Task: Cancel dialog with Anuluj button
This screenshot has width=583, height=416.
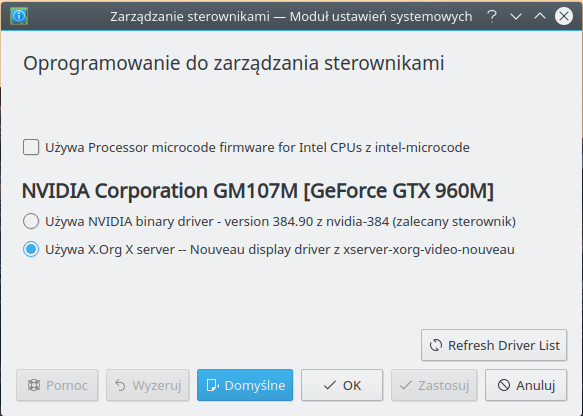Action: [526, 385]
